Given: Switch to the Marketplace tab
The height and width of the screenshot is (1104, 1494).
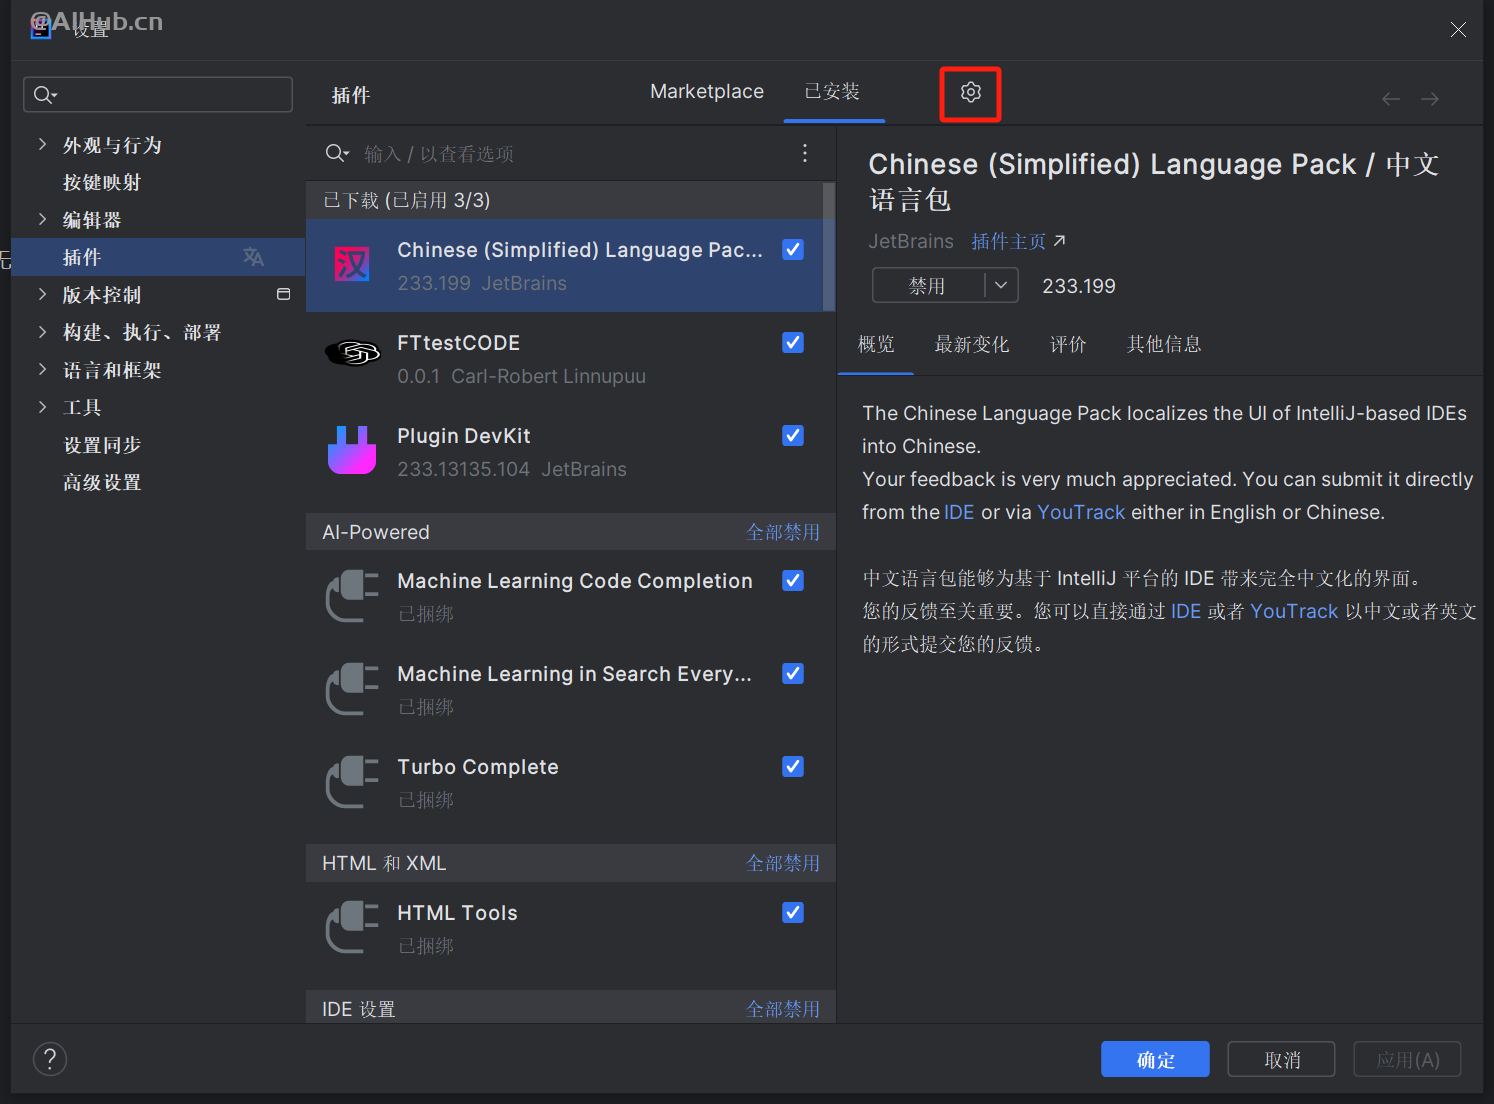Looking at the screenshot, I should tap(707, 92).
